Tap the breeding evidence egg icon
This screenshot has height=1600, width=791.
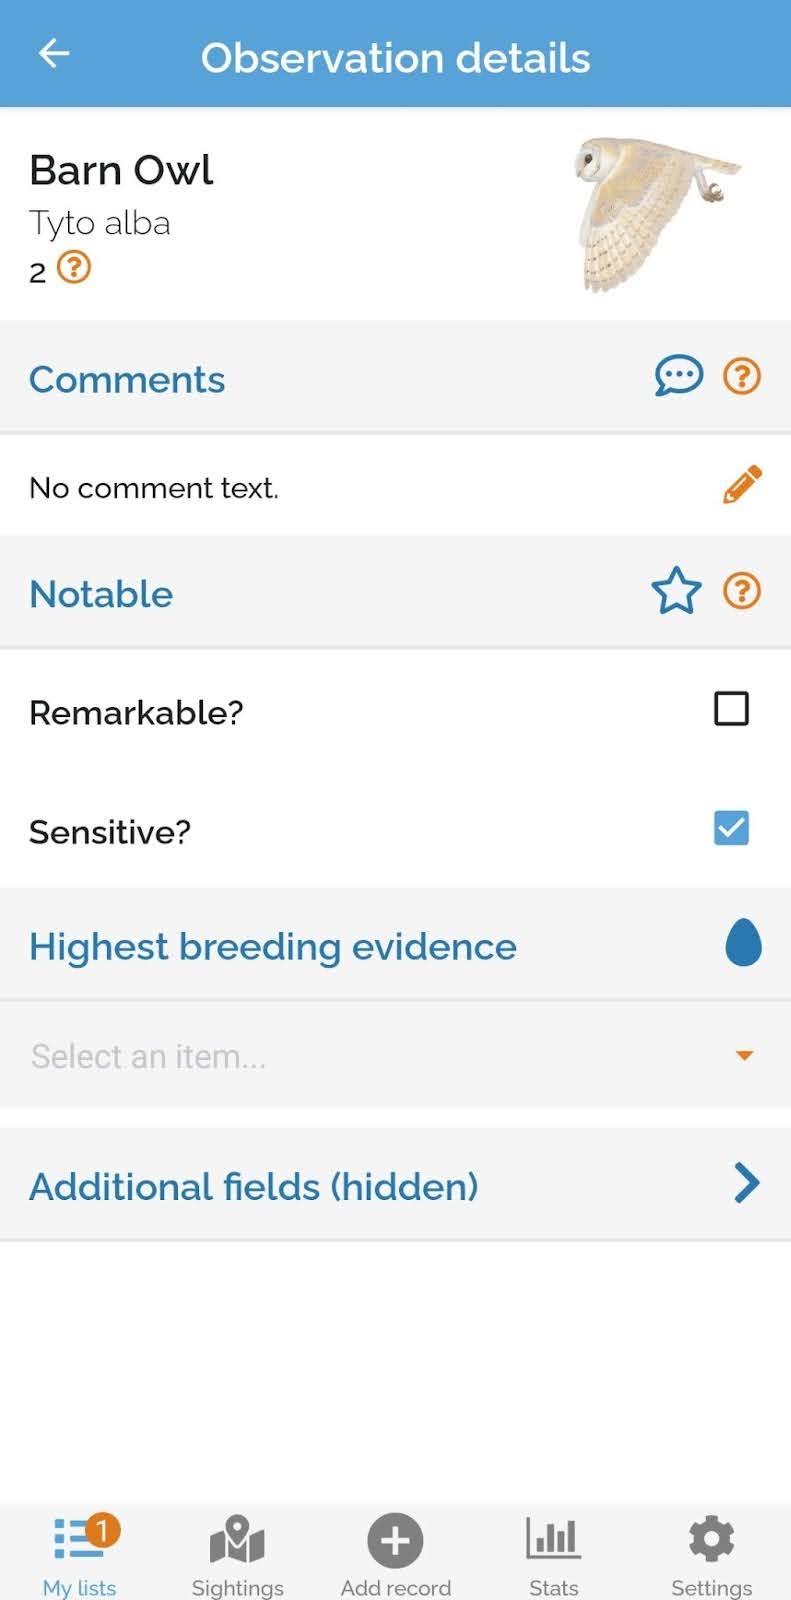743,943
